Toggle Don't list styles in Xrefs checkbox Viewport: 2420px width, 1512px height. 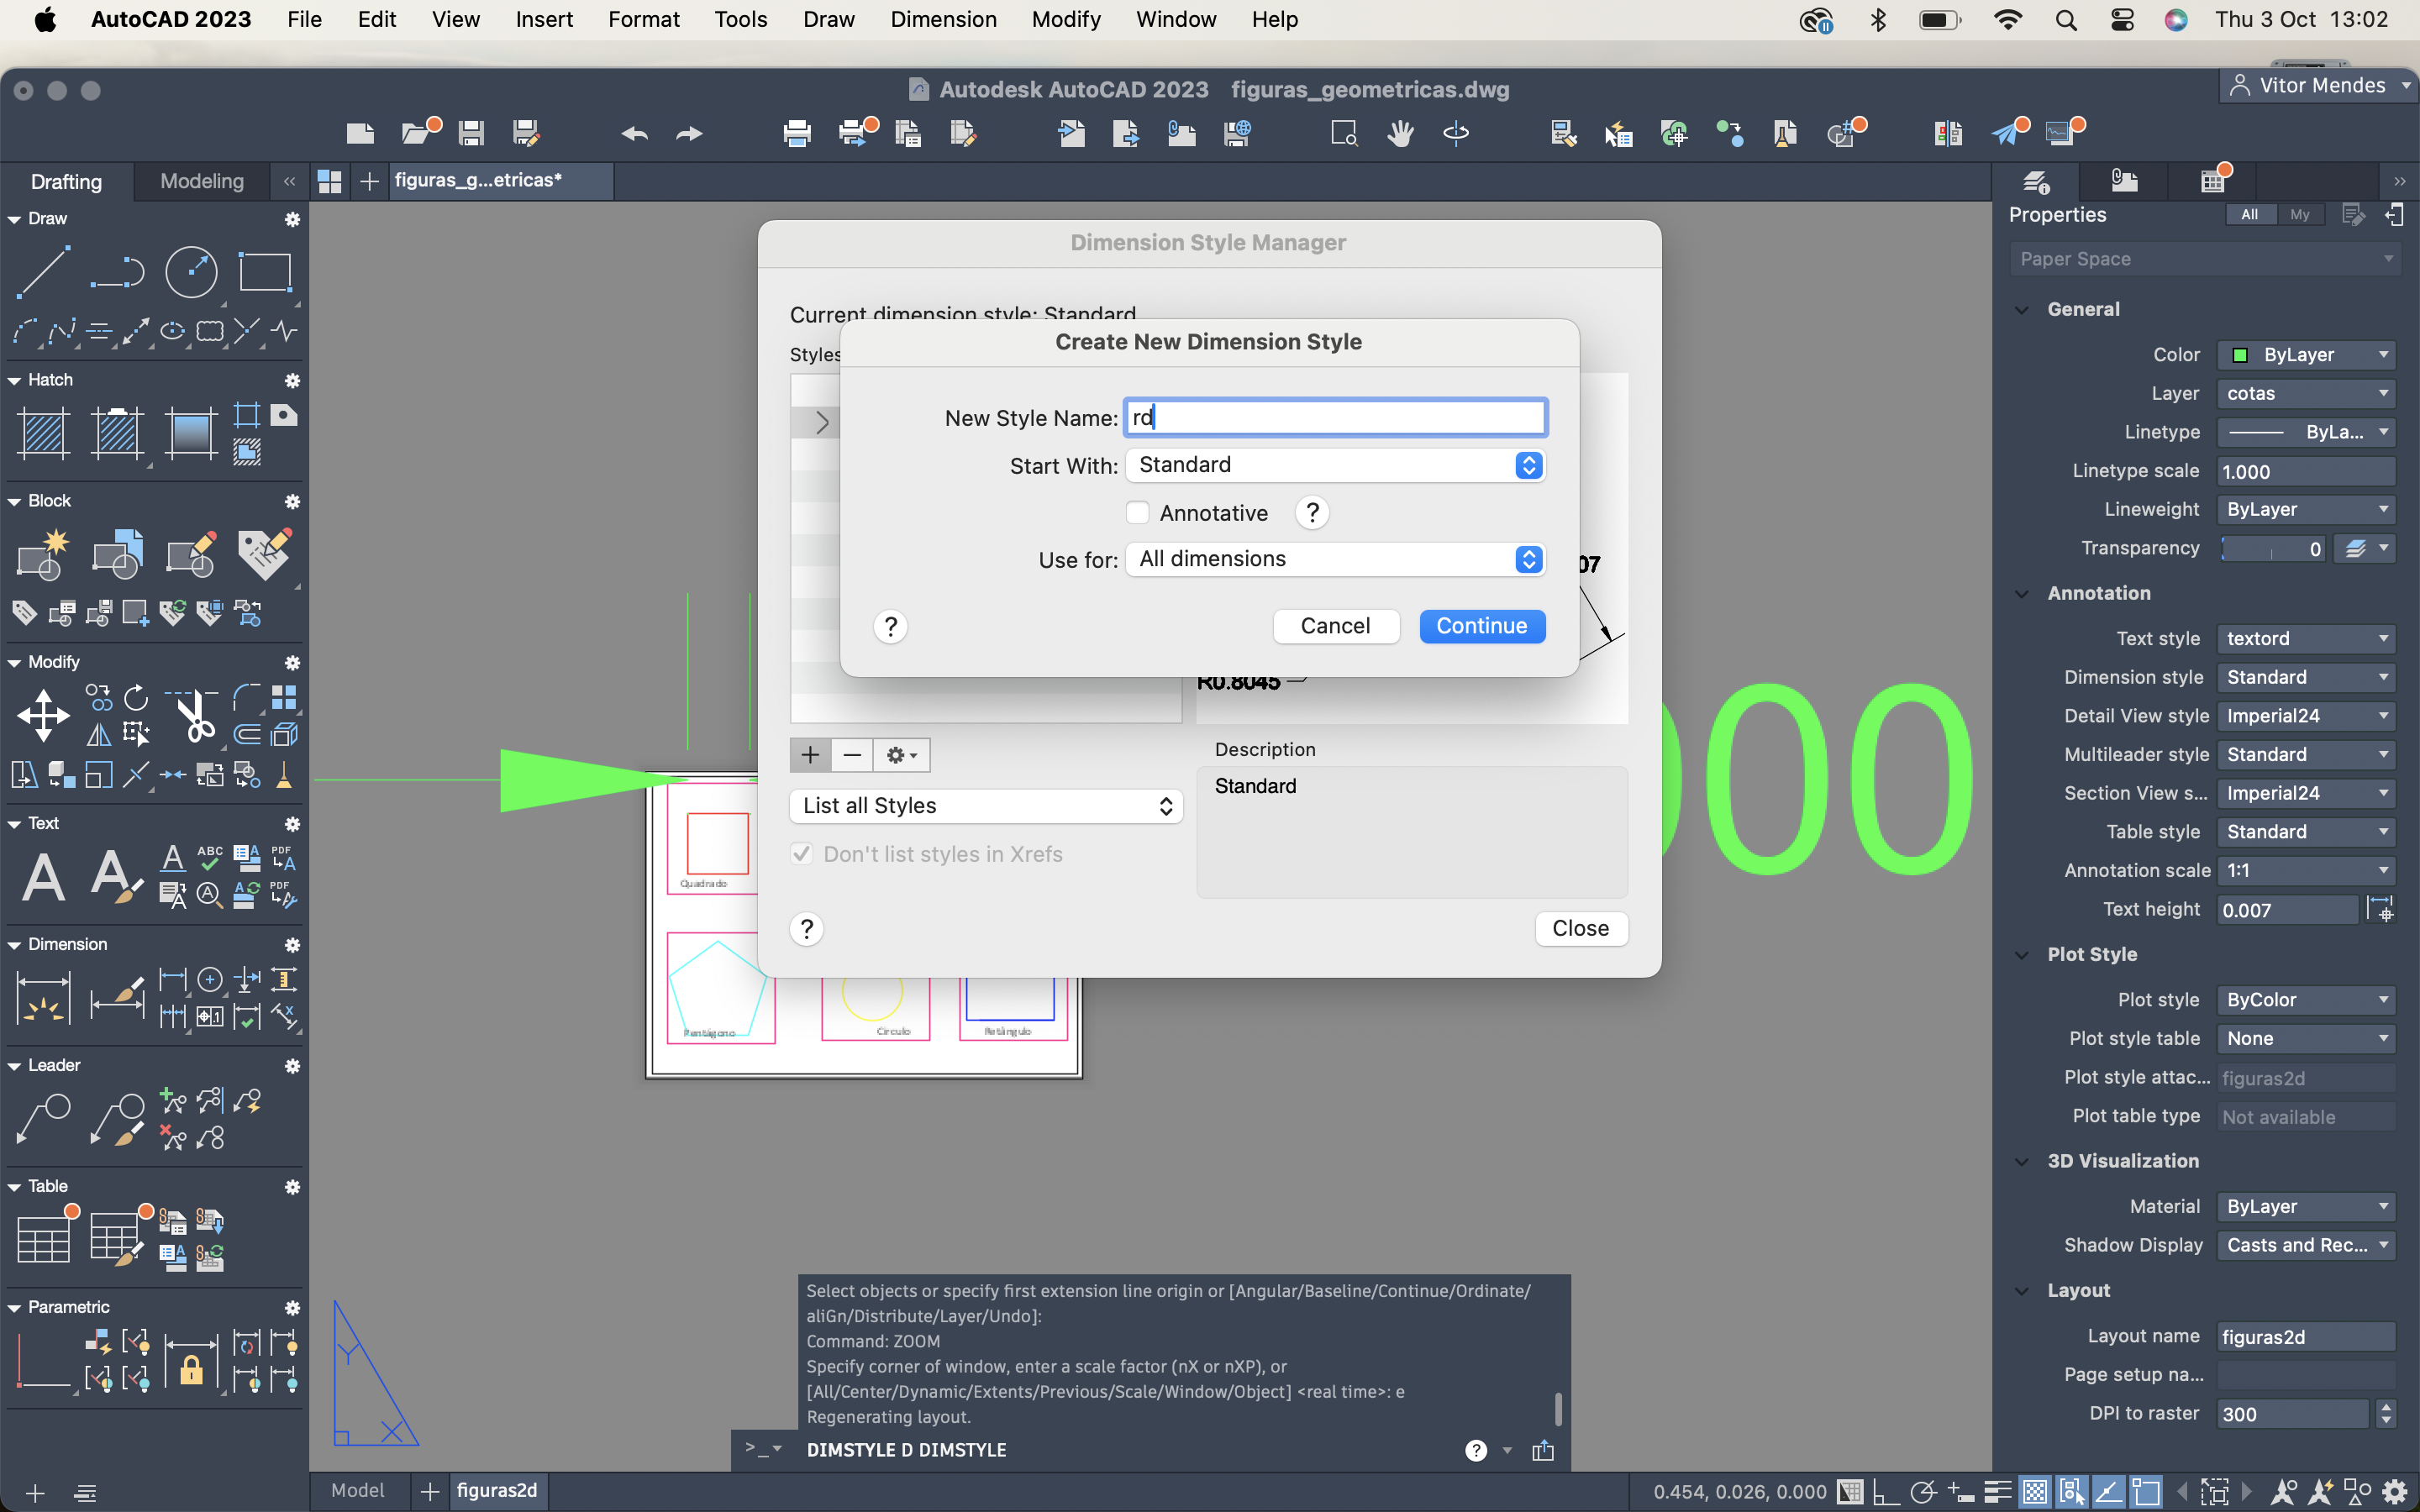click(x=802, y=854)
